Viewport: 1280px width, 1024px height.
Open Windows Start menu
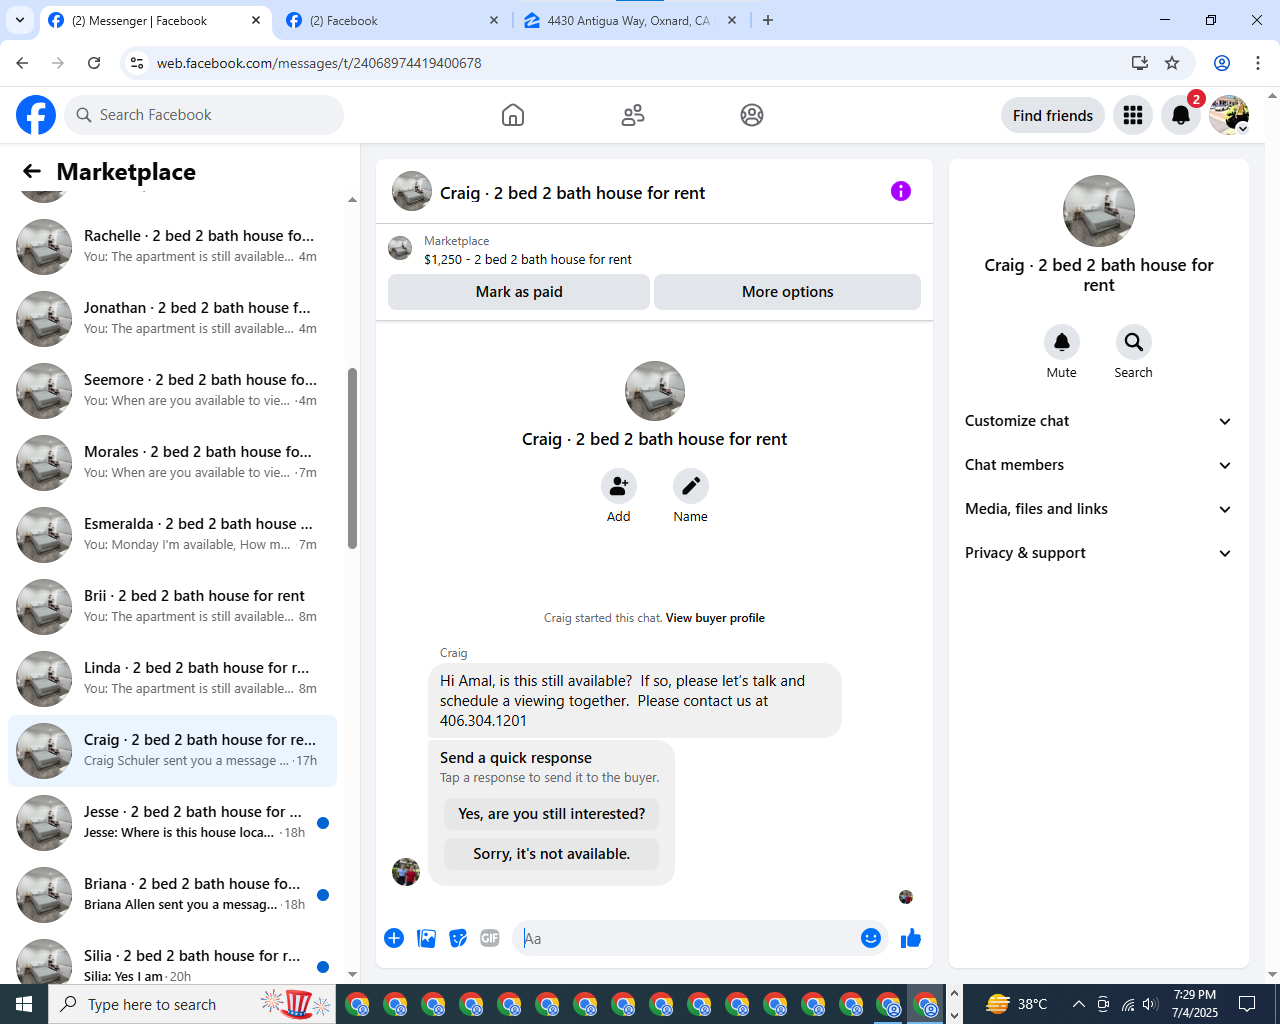click(24, 1004)
